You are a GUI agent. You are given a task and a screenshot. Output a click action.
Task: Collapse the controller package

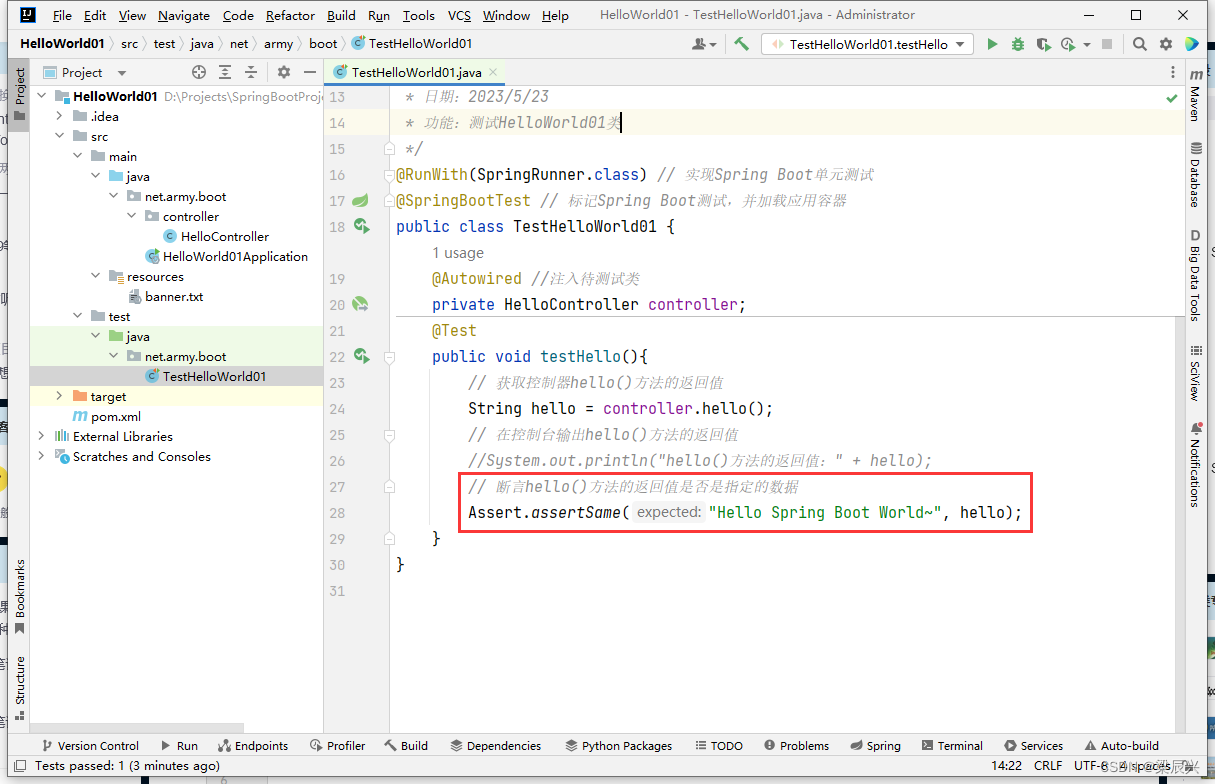click(x=132, y=217)
